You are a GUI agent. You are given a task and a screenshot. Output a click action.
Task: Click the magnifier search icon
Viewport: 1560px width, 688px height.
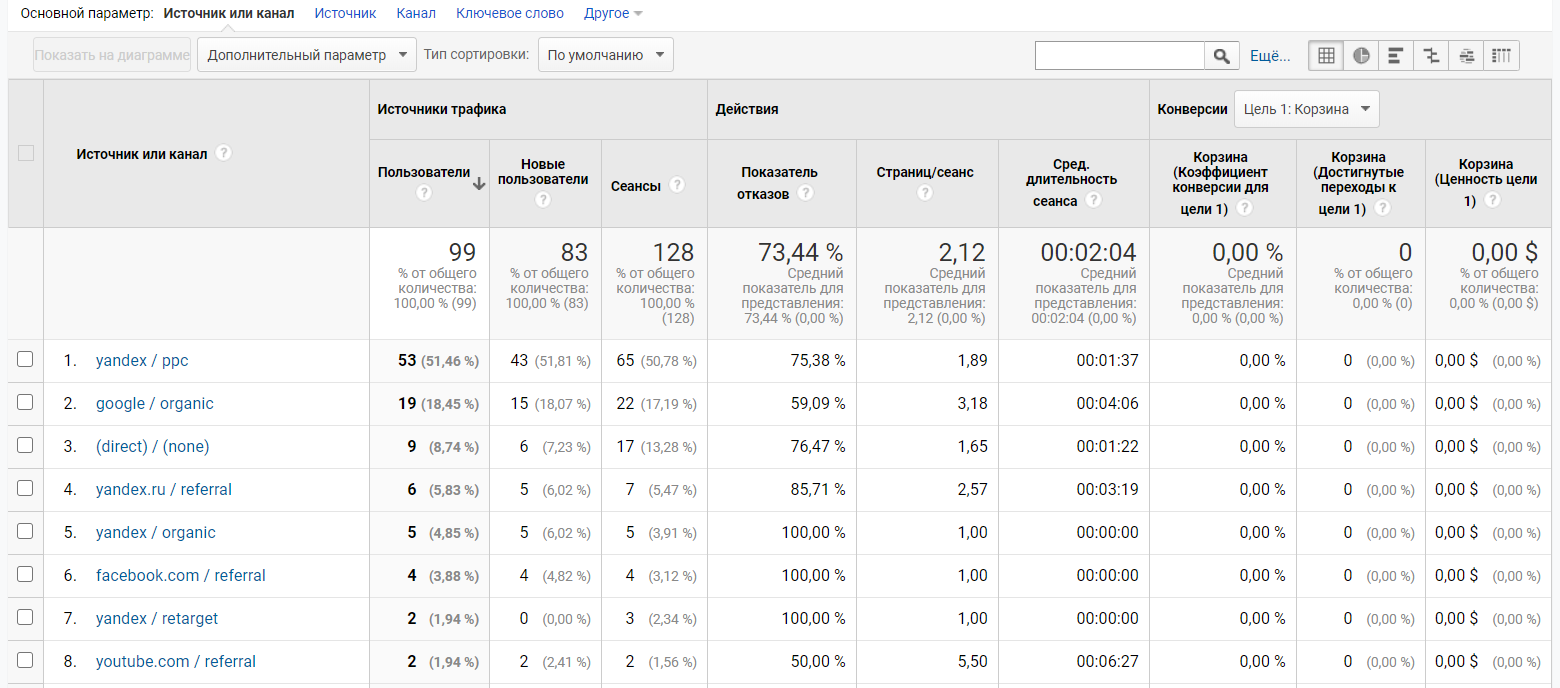pyautogui.click(x=1221, y=56)
